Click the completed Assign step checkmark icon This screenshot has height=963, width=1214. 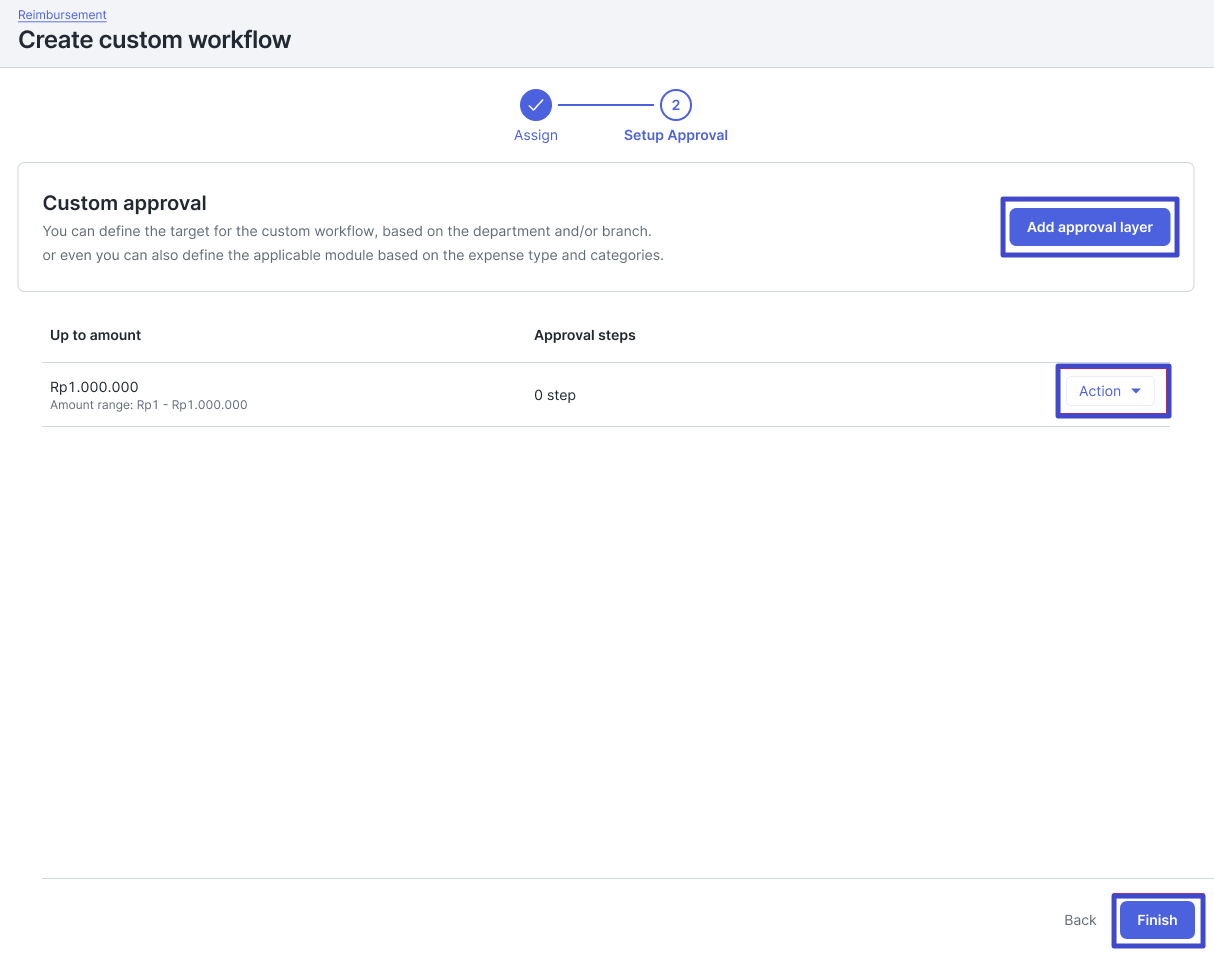tap(535, 105)
